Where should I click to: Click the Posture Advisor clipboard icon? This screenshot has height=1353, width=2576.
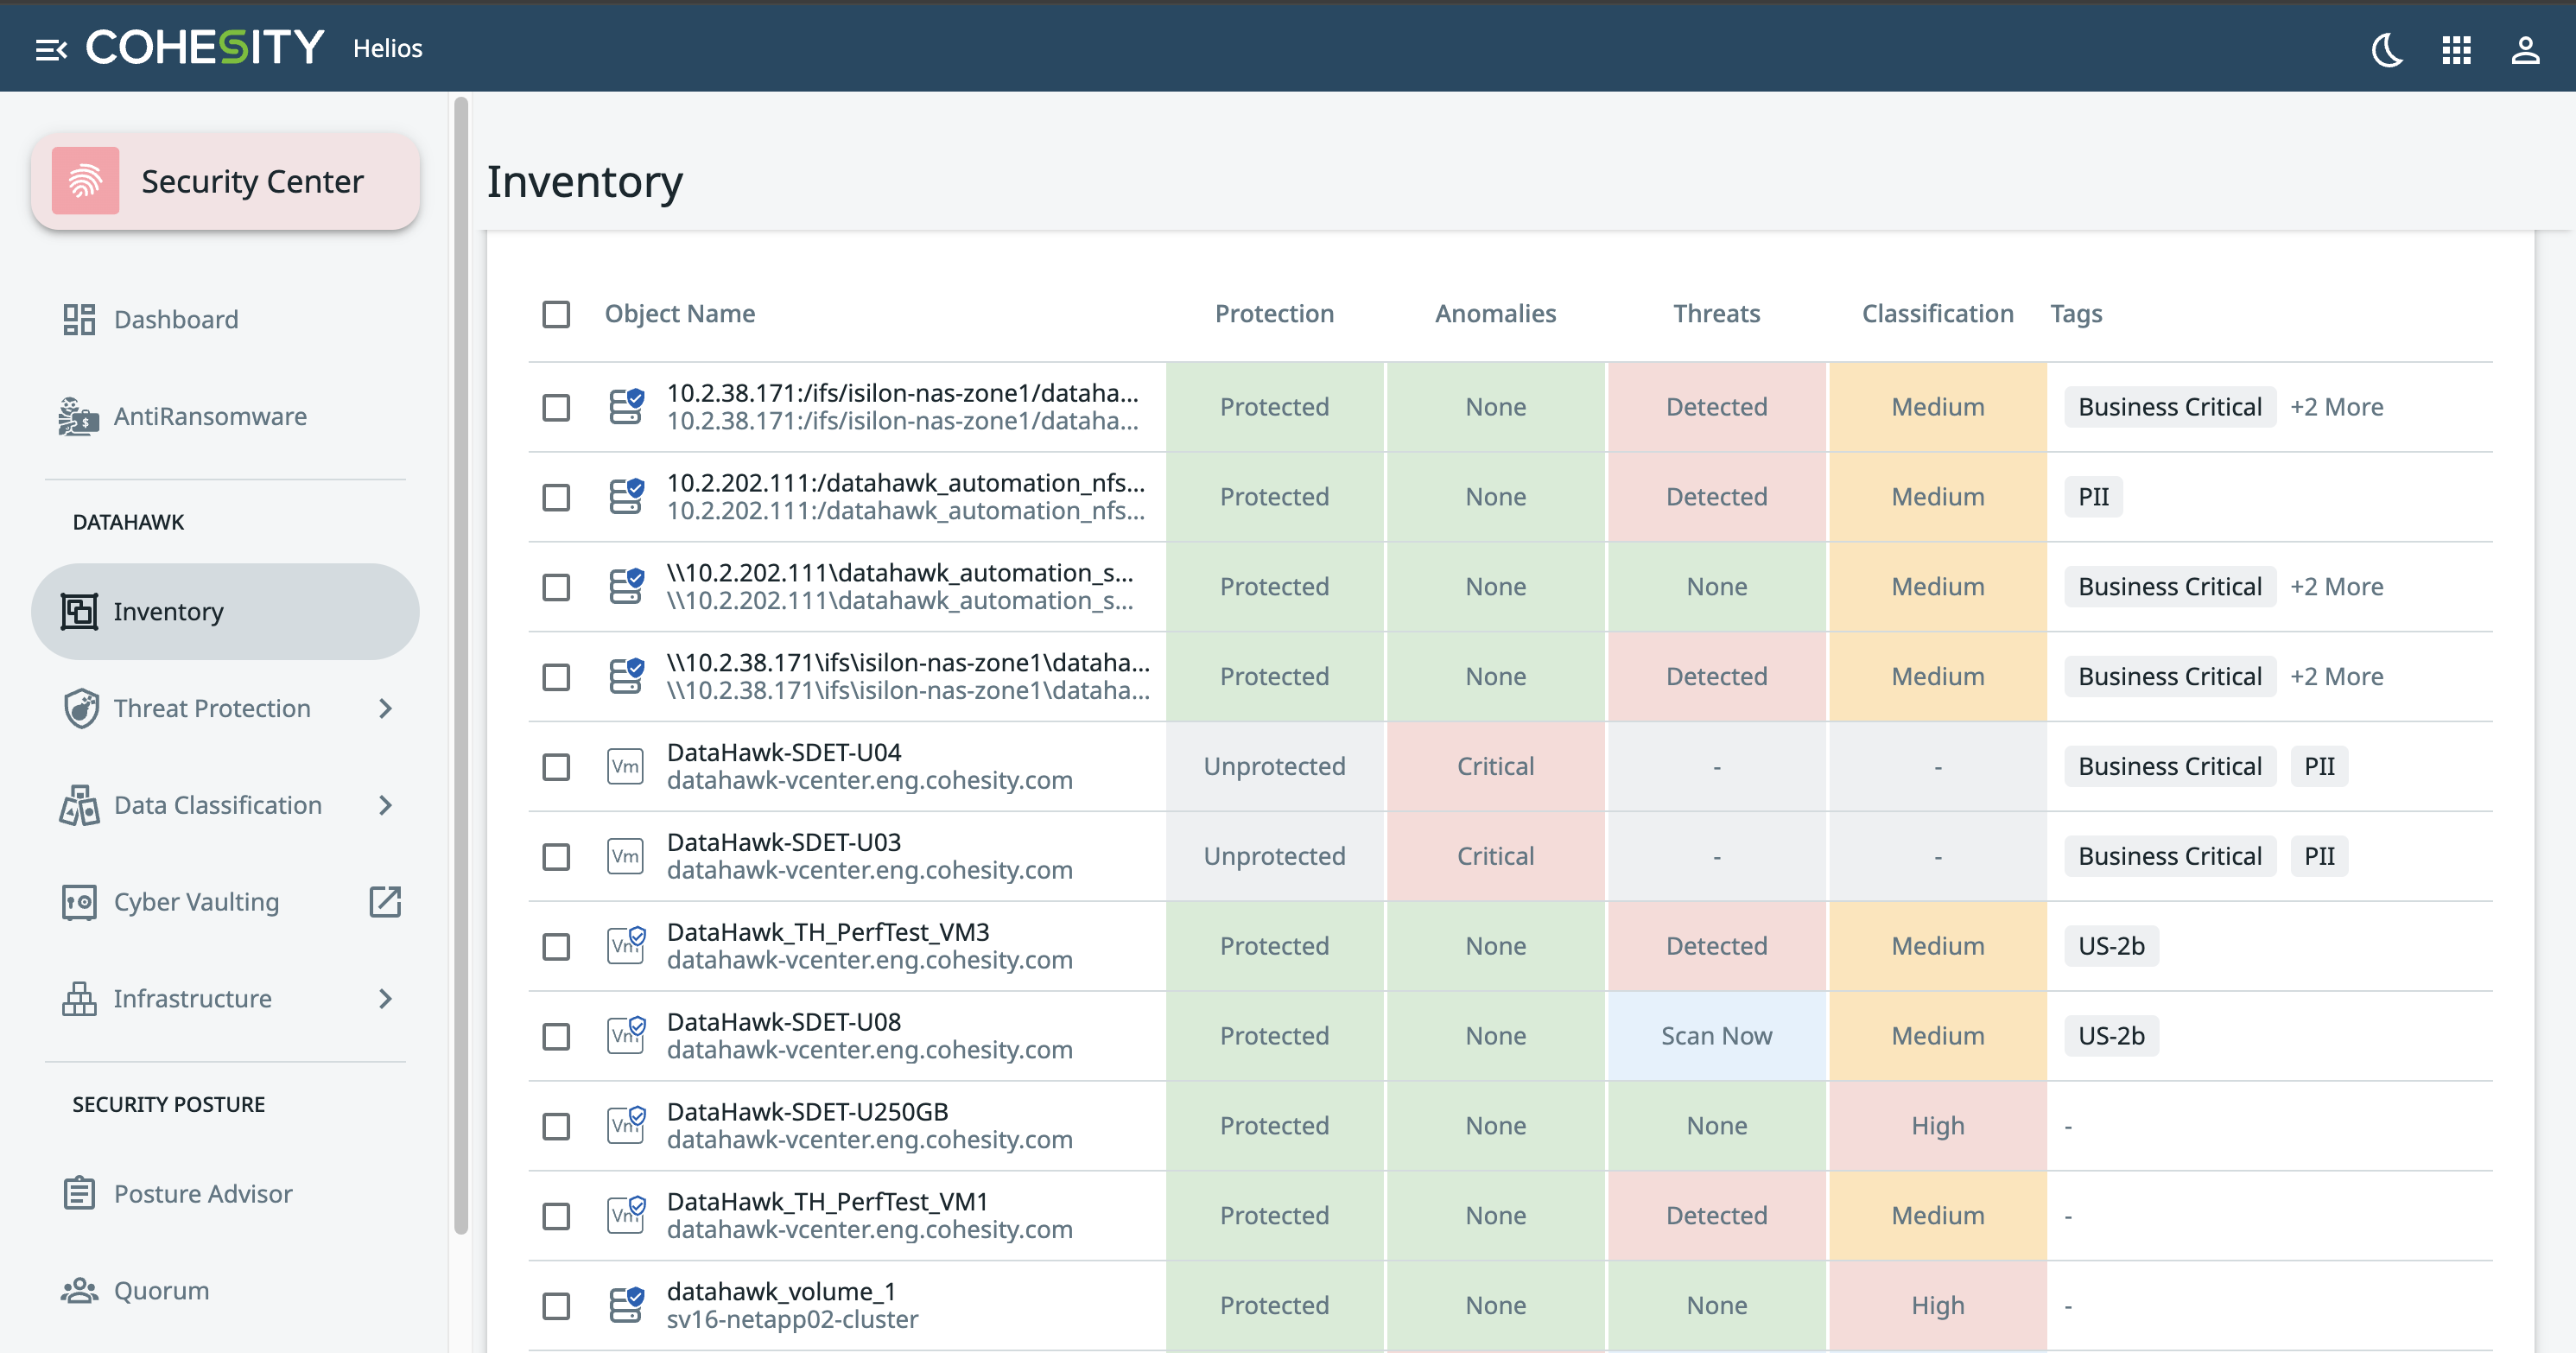click(79, 1193)
